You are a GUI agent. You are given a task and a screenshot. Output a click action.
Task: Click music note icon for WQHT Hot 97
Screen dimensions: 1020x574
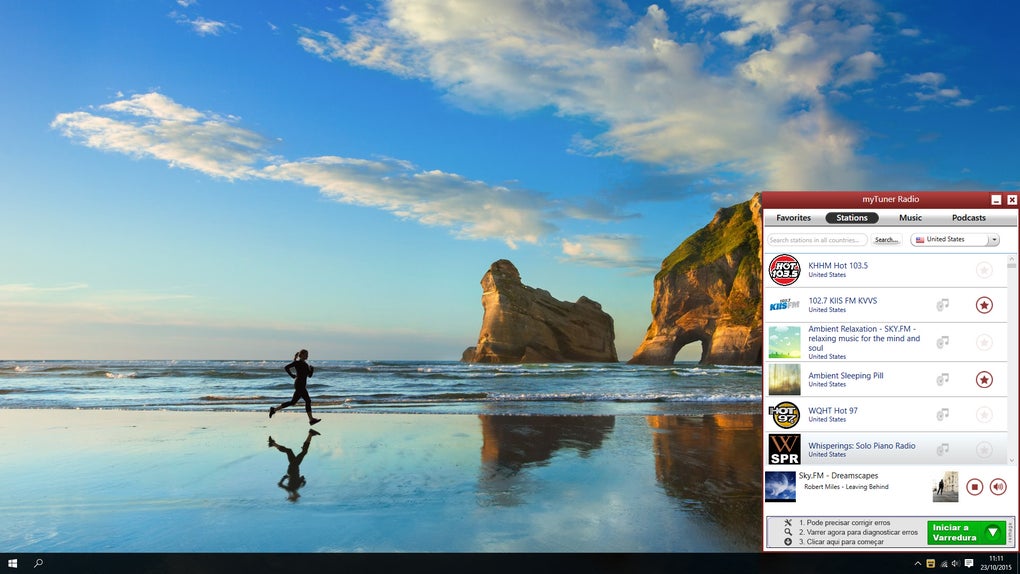[943, 414]
